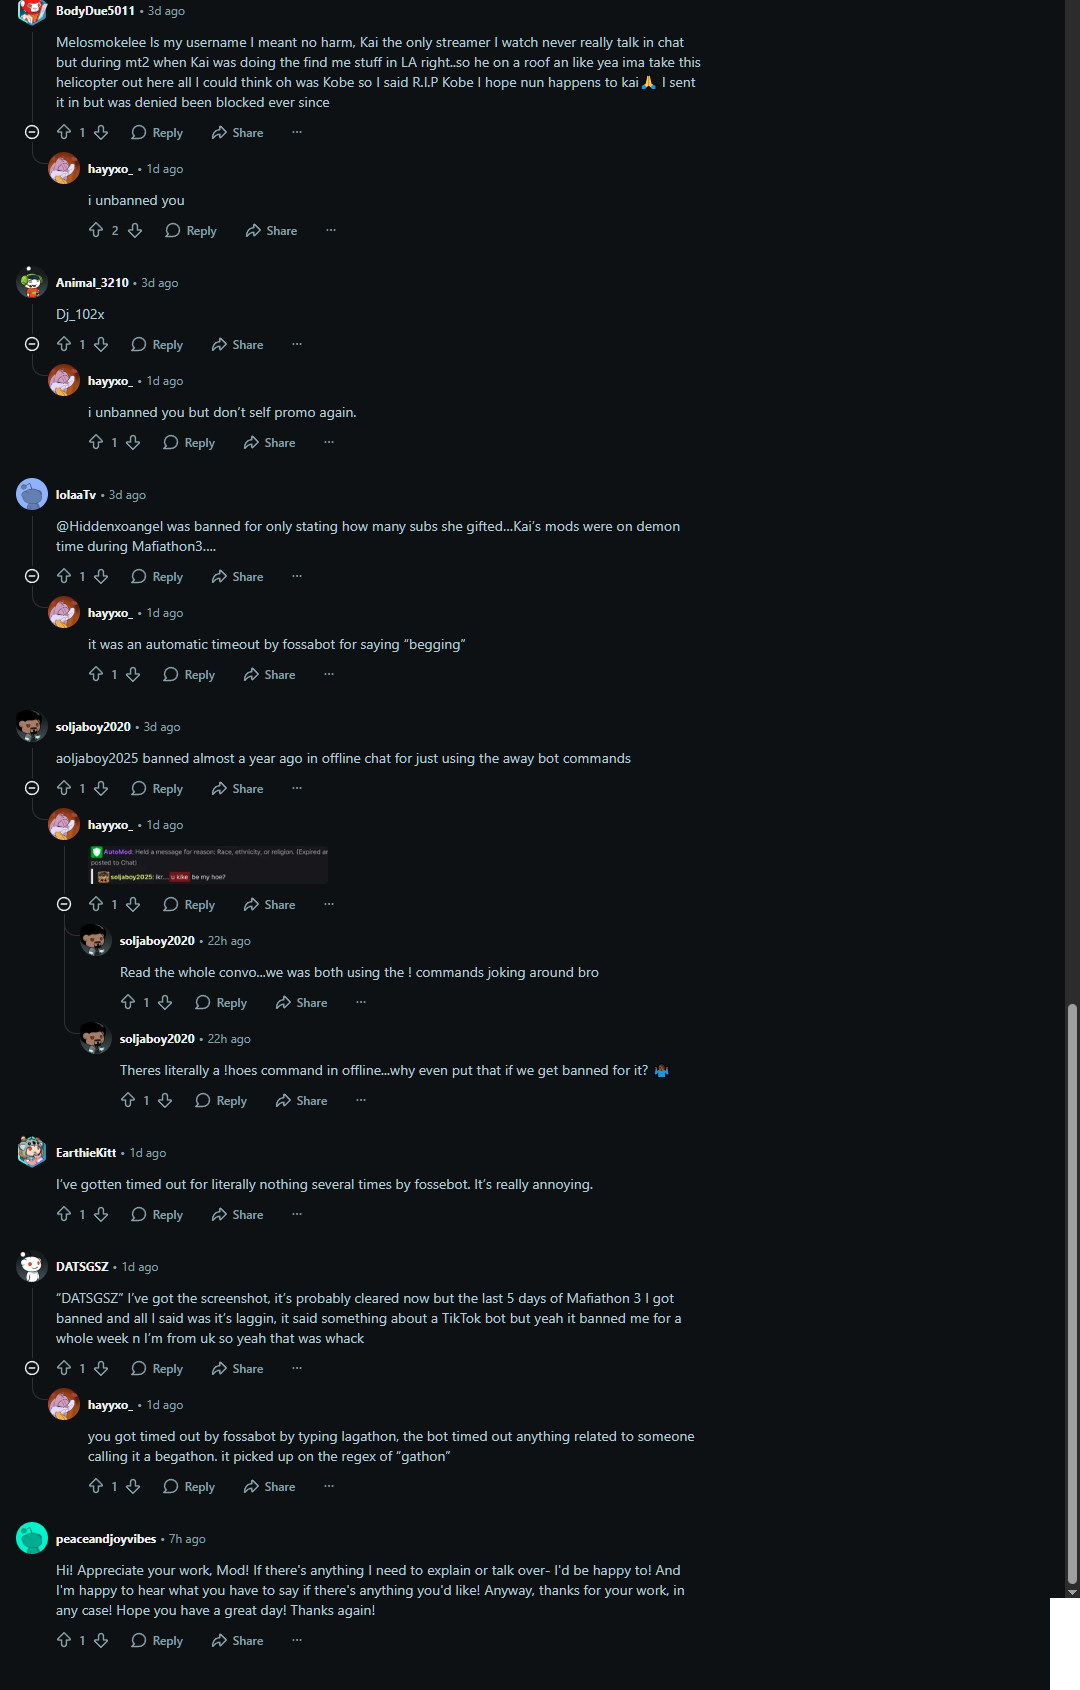The width and height of the screenshot is (1080, 1690).
Task: Open more options menu on EarthieKitt's comment
Action: click(297, 1214)
